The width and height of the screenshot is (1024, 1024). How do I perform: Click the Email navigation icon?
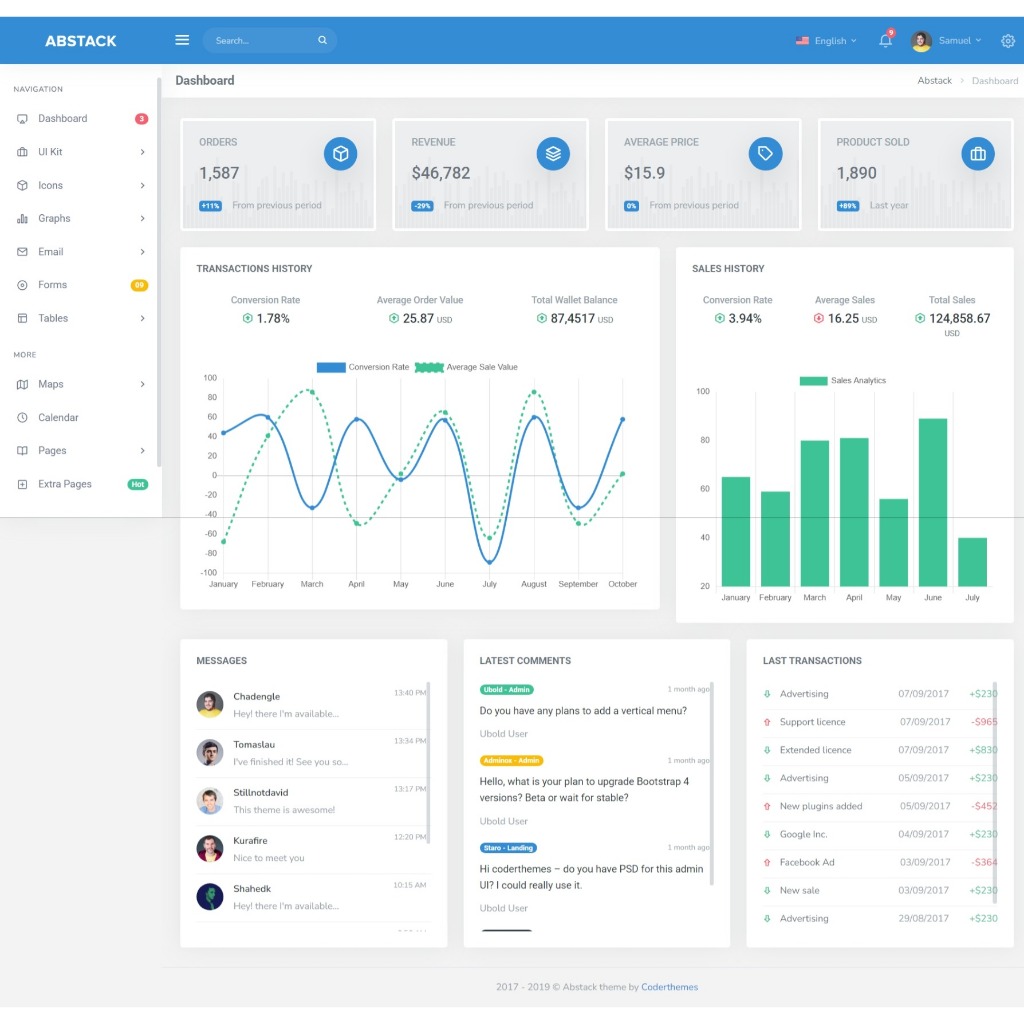tap(23, 251)
